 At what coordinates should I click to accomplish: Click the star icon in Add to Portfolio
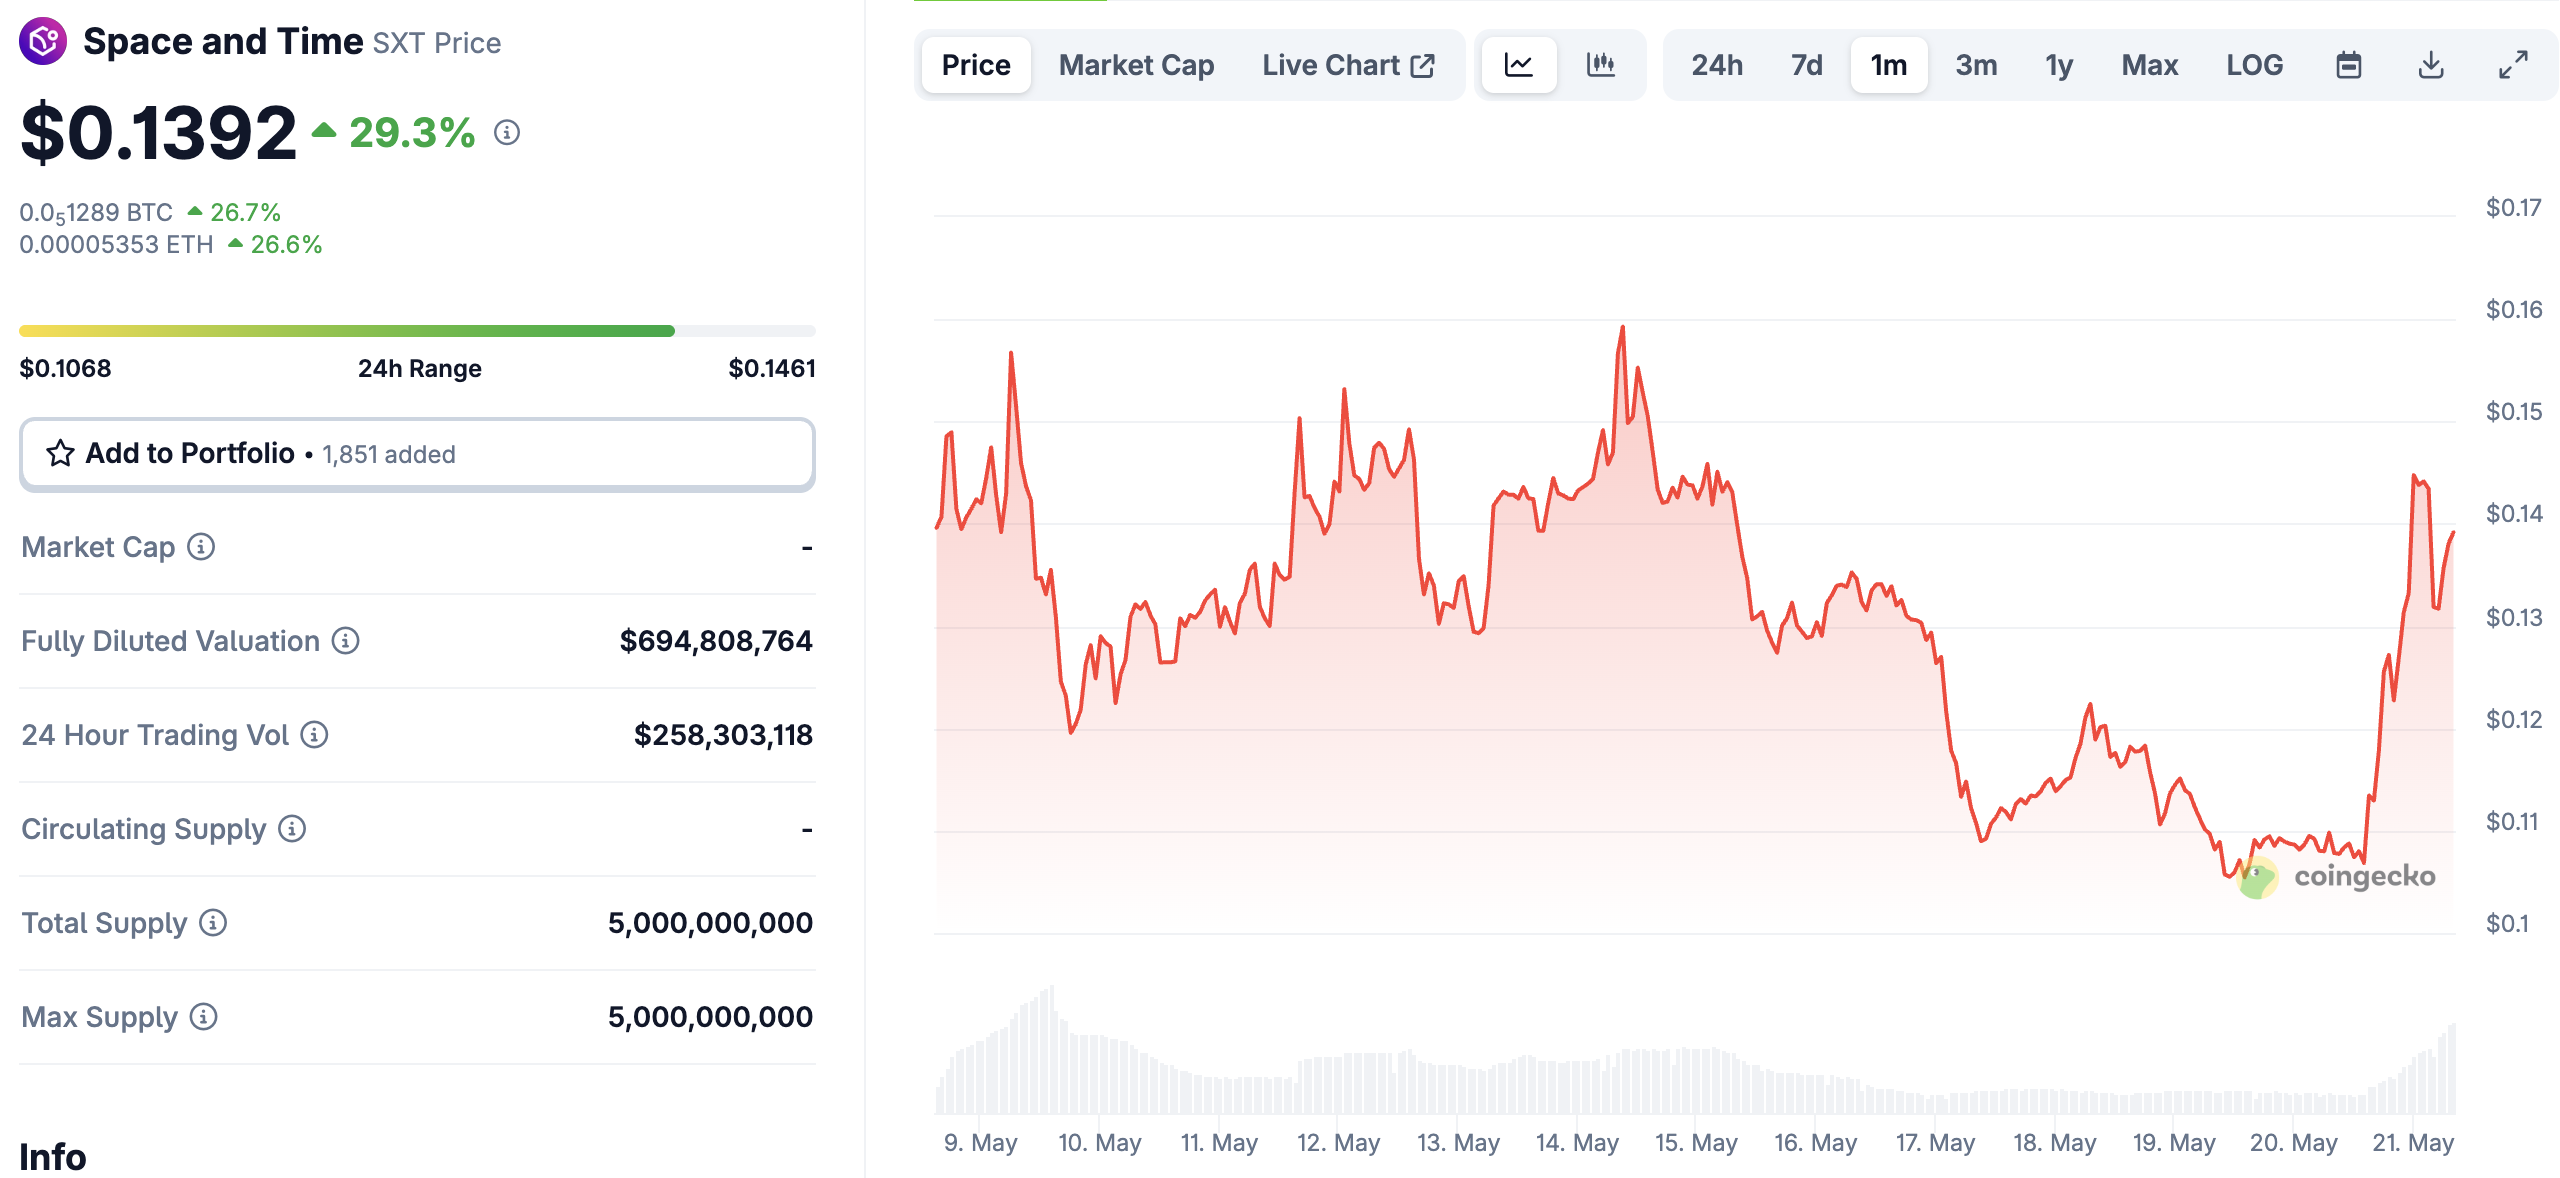pyautogui.click(x=60, y=453)
